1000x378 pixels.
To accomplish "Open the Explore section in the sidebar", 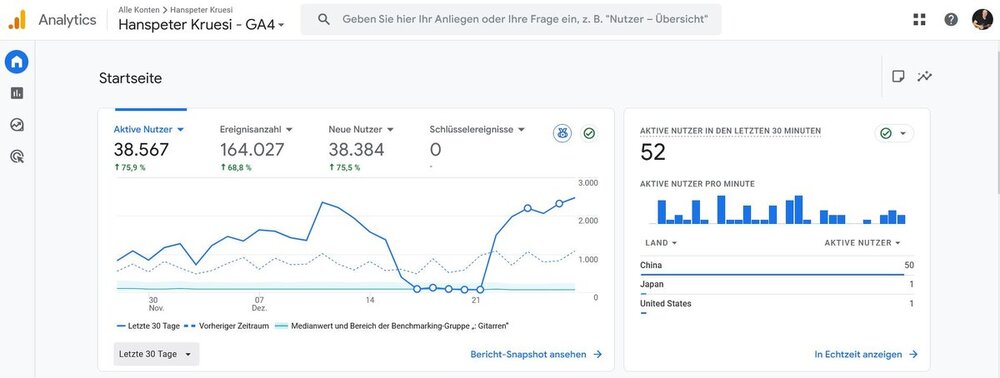I will coord(17,124).
